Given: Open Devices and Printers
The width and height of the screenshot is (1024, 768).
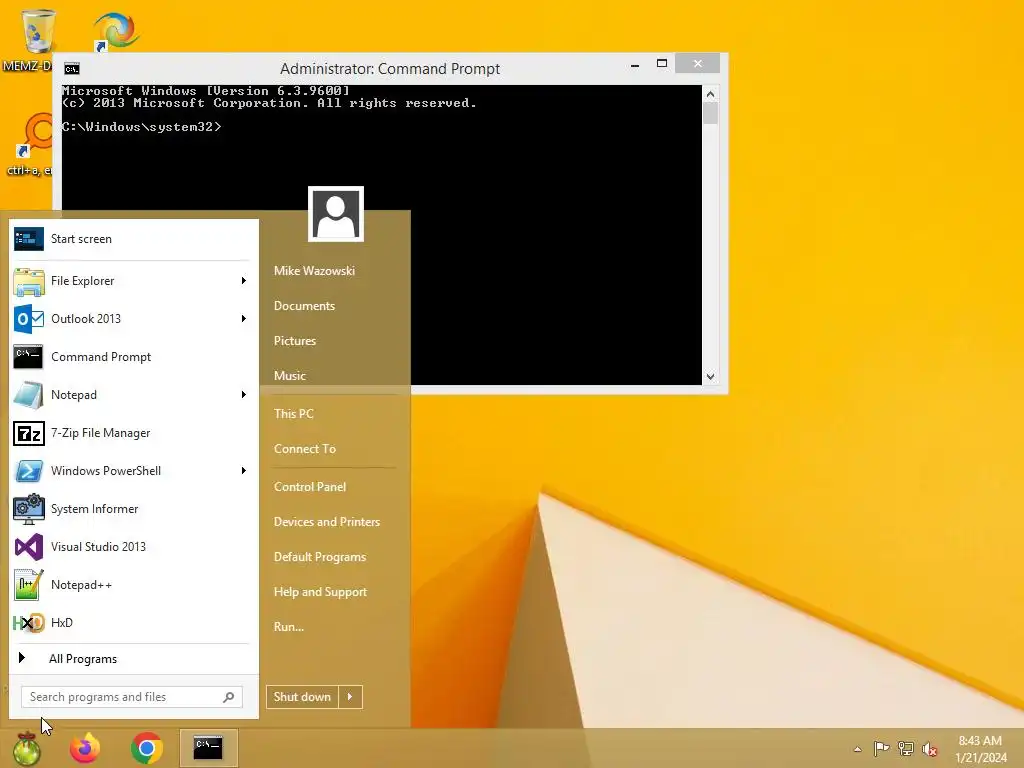Looking at the screenshot, I should coord(327,522).
